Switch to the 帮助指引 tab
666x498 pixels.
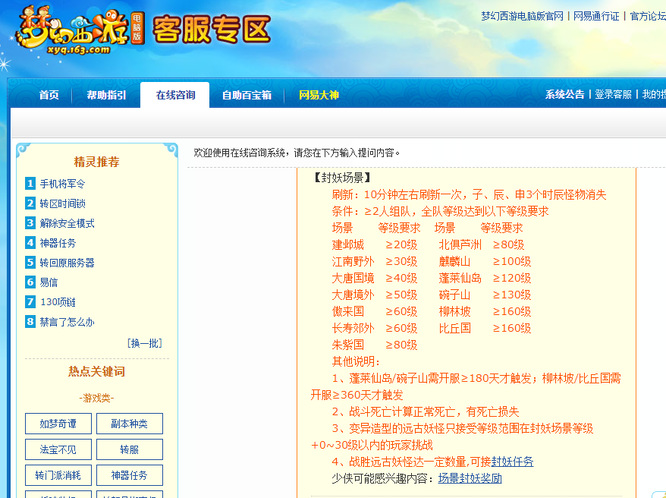pos(106,95)
